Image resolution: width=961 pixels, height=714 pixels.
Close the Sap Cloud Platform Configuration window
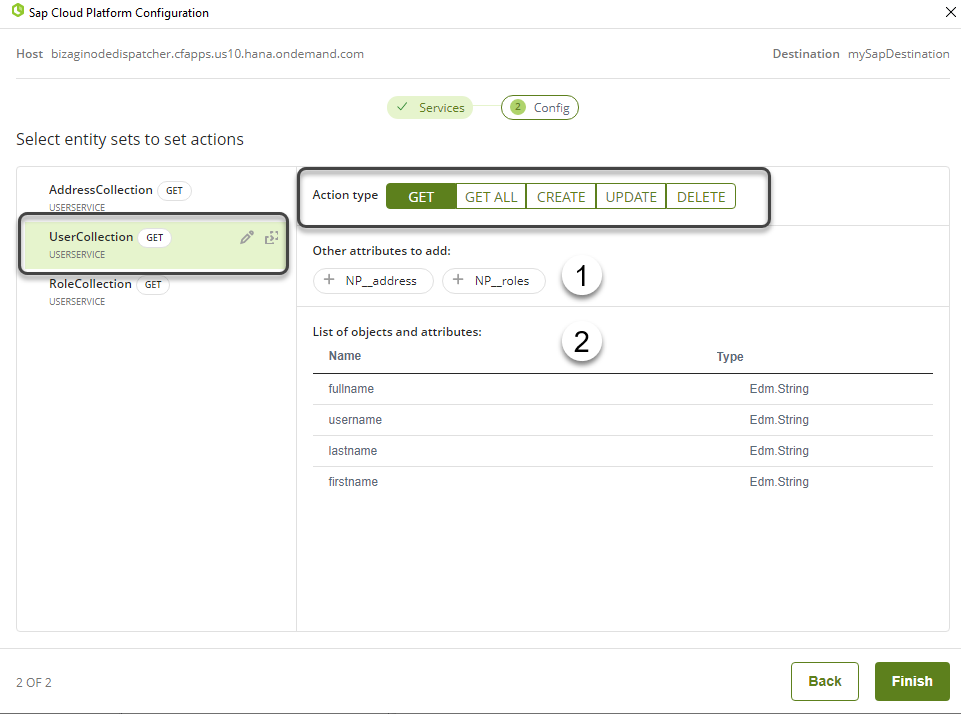951,12
